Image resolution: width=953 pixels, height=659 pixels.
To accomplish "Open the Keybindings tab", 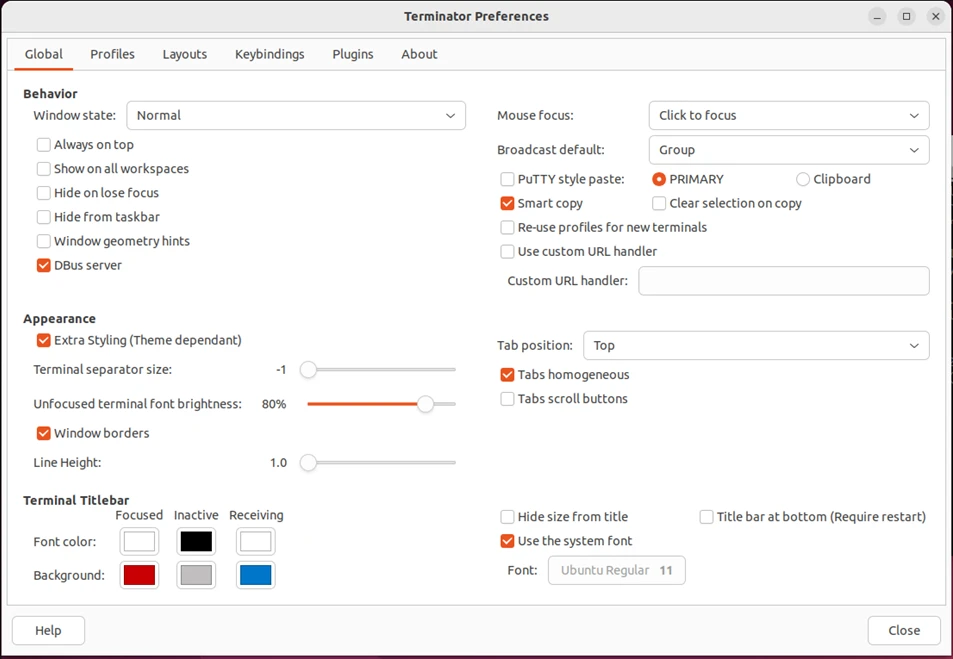I will coord(269,54).
